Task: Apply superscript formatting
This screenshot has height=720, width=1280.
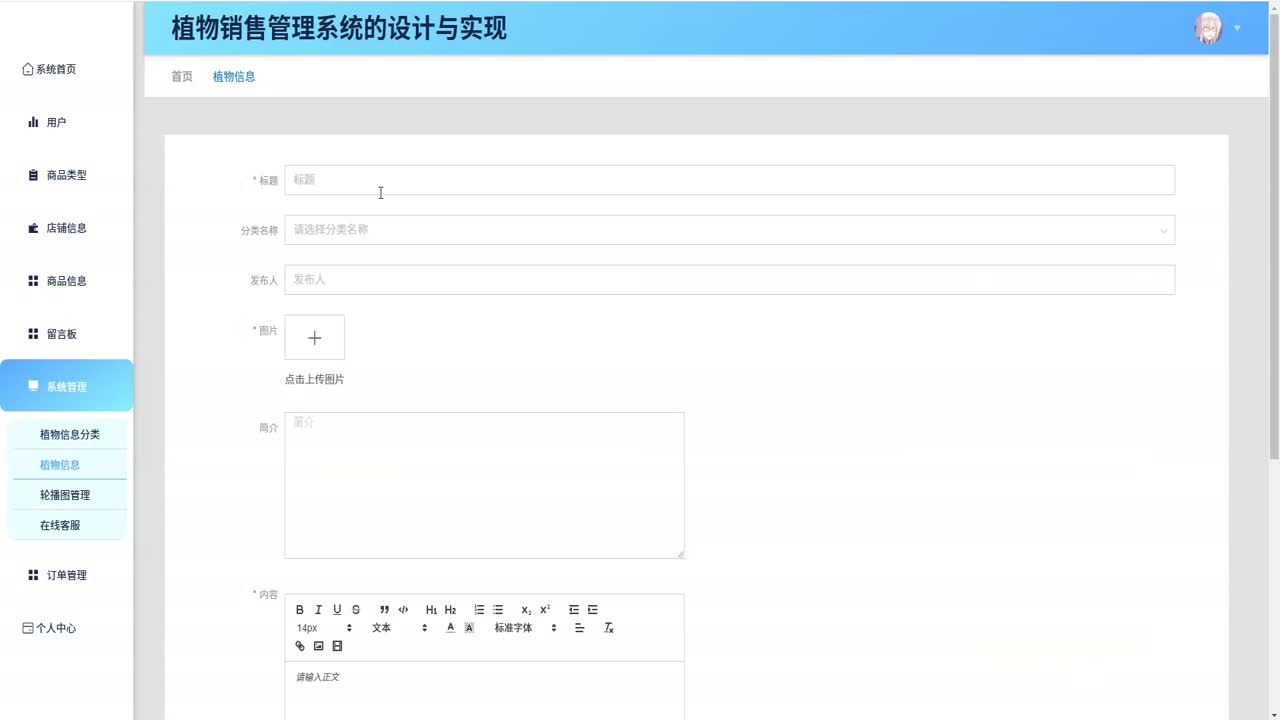Action: (545, 610)
